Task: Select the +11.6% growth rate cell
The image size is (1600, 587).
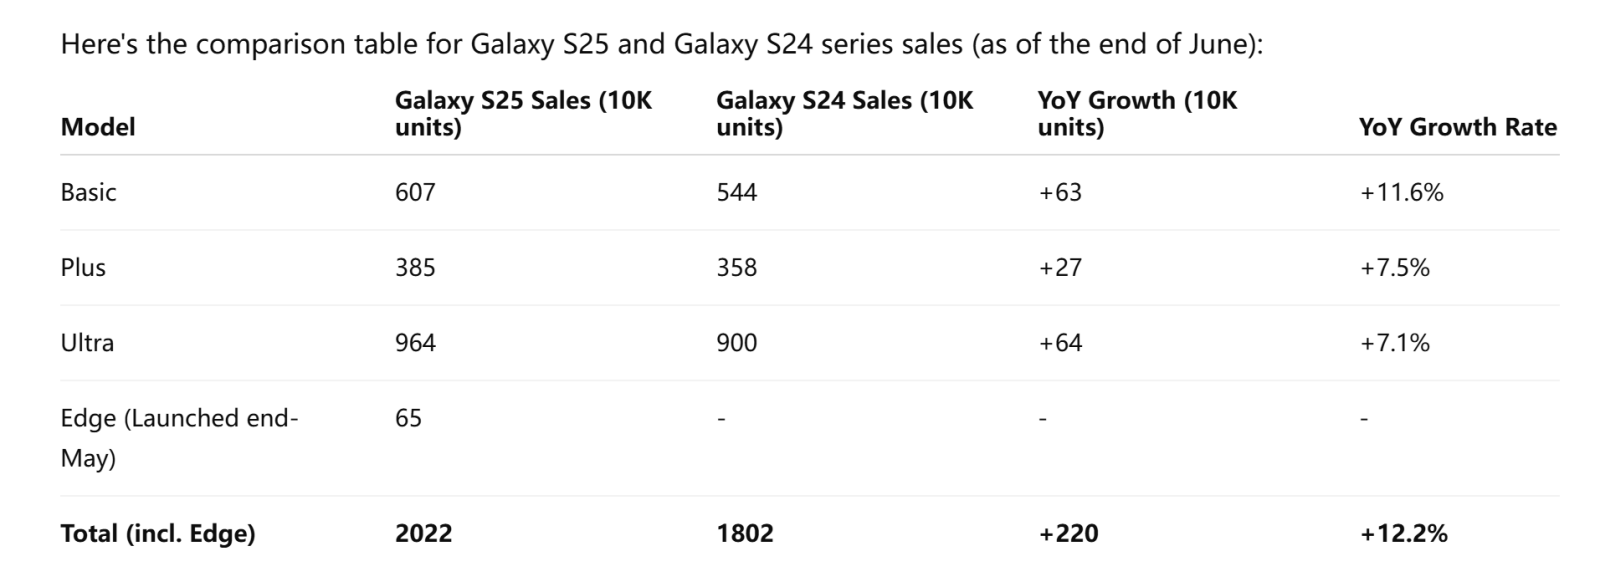Action: tap(1401, 192)
